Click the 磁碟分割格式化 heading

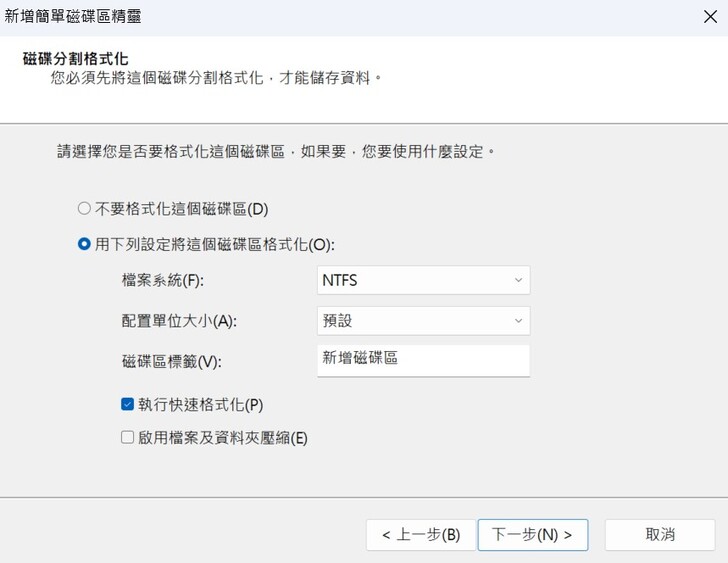(x=76, y=59)
